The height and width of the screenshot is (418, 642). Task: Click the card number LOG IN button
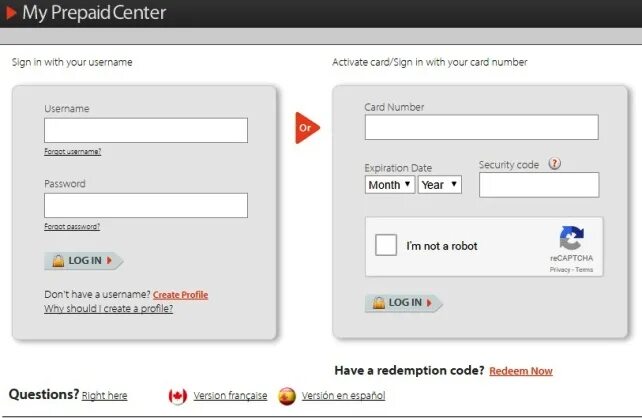point(404,303)
